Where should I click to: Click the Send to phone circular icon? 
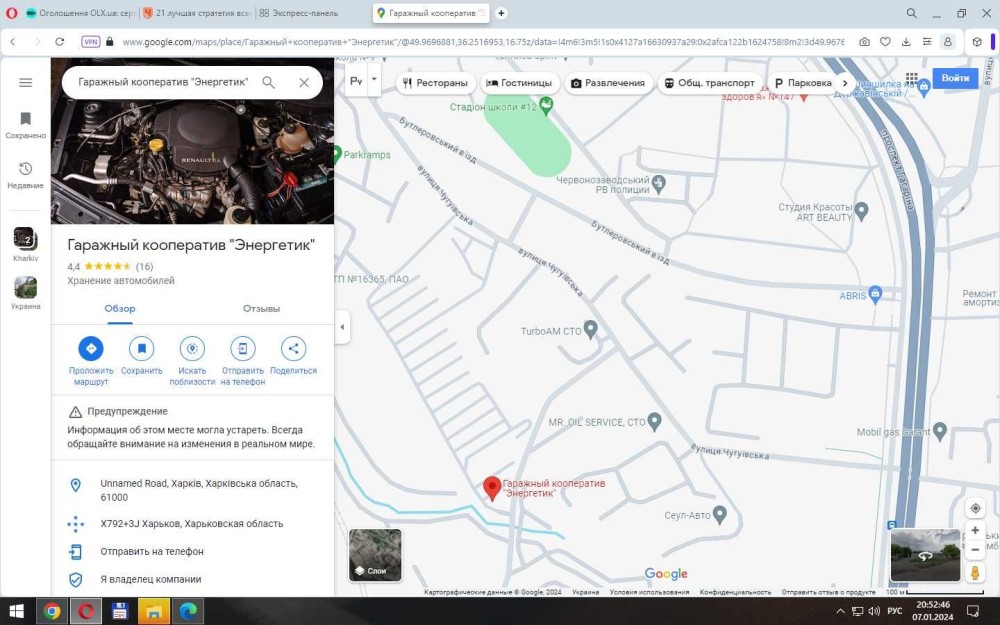pos(242,349)
